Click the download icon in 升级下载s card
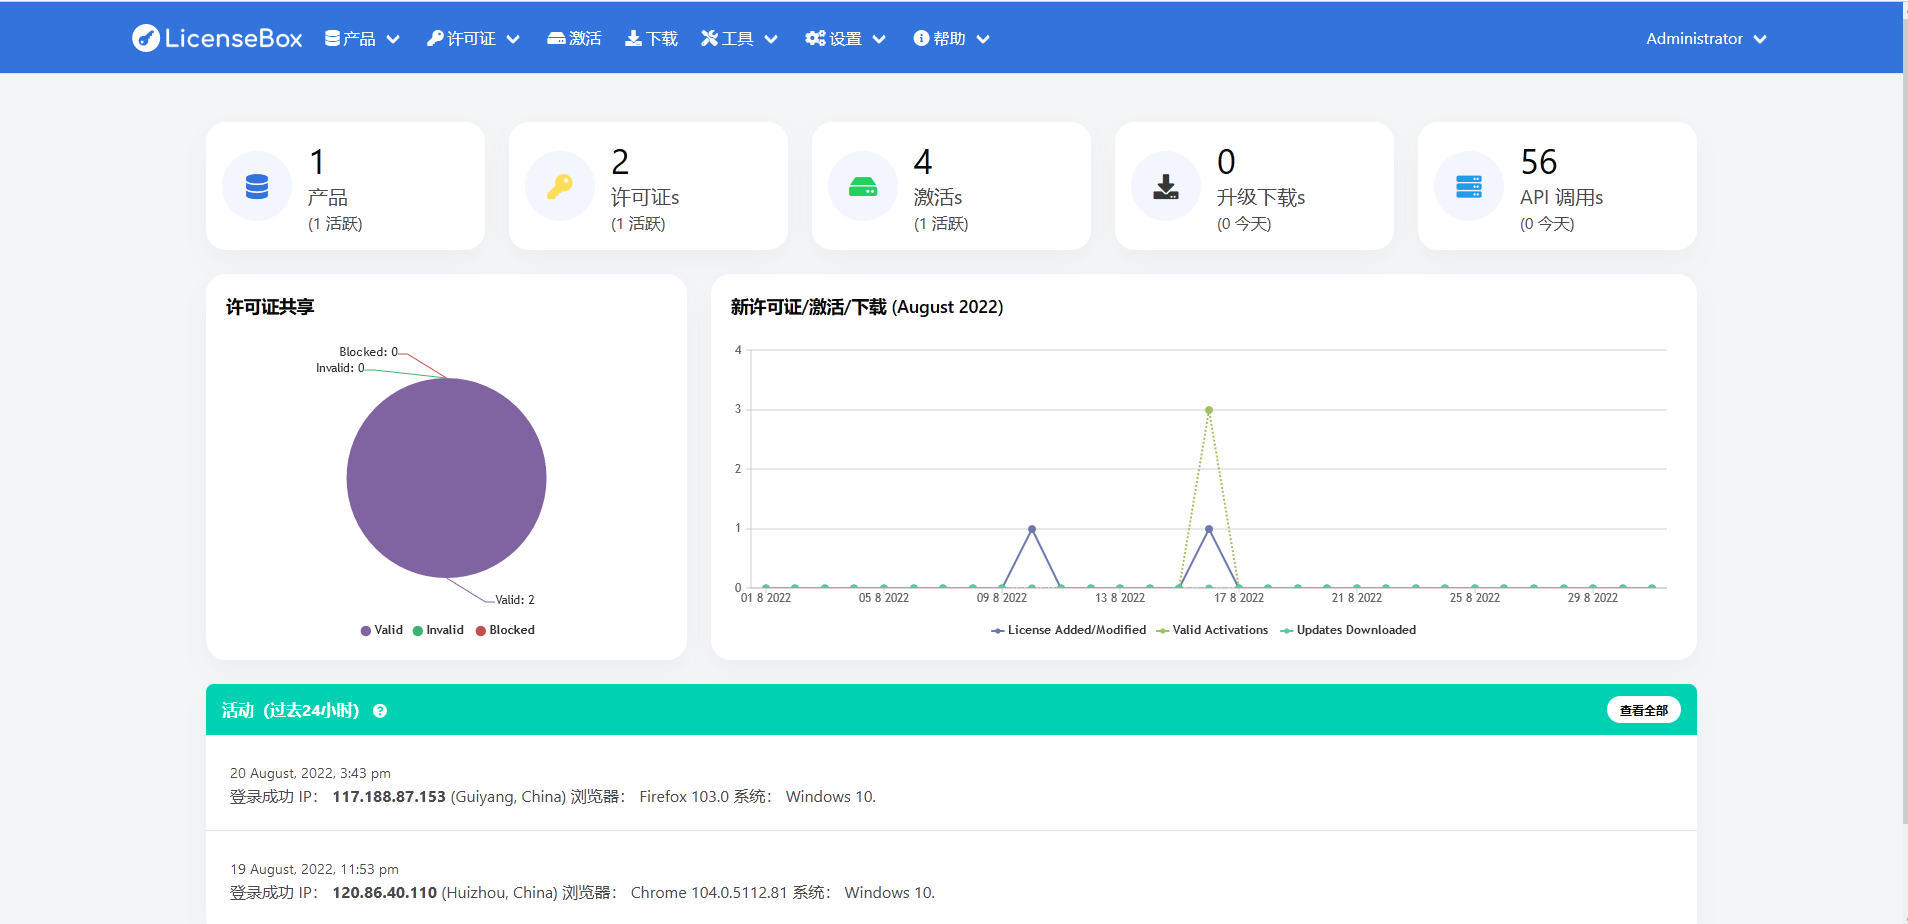The width and height of the screenshot is (1908, 924). point(1166,187)
